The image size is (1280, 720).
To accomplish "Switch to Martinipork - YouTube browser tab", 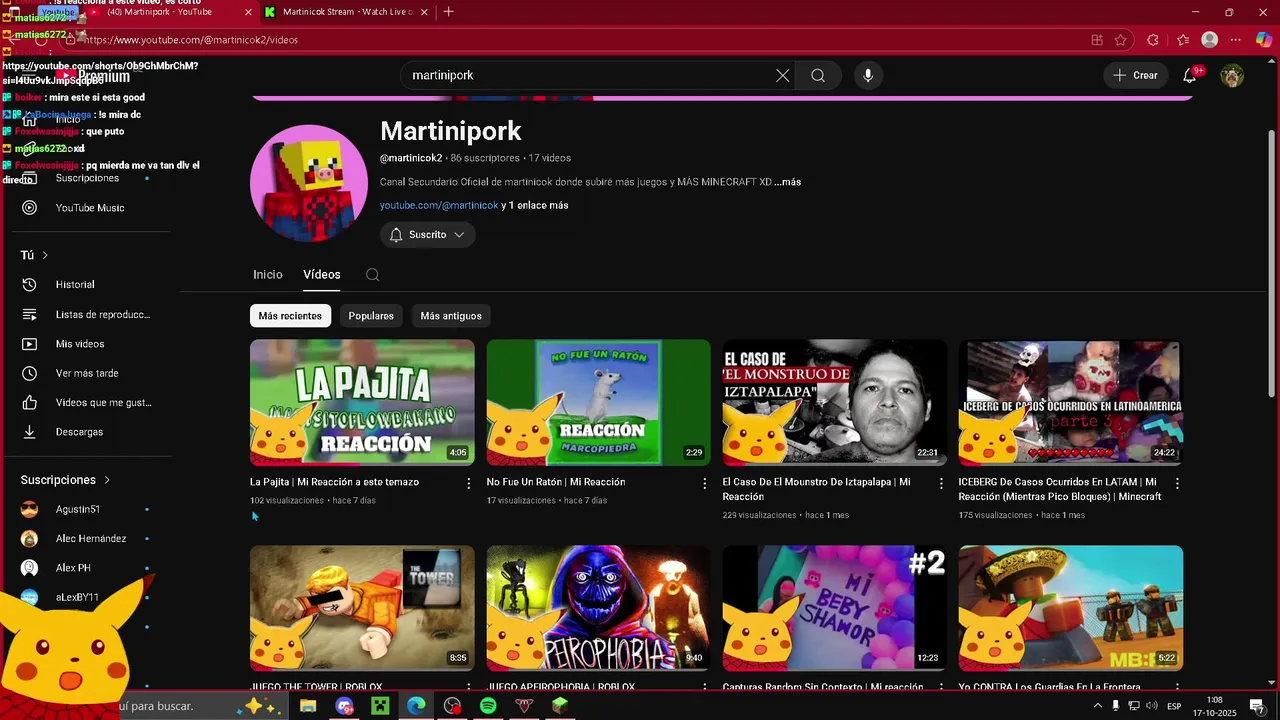I will tap(160, 12).
